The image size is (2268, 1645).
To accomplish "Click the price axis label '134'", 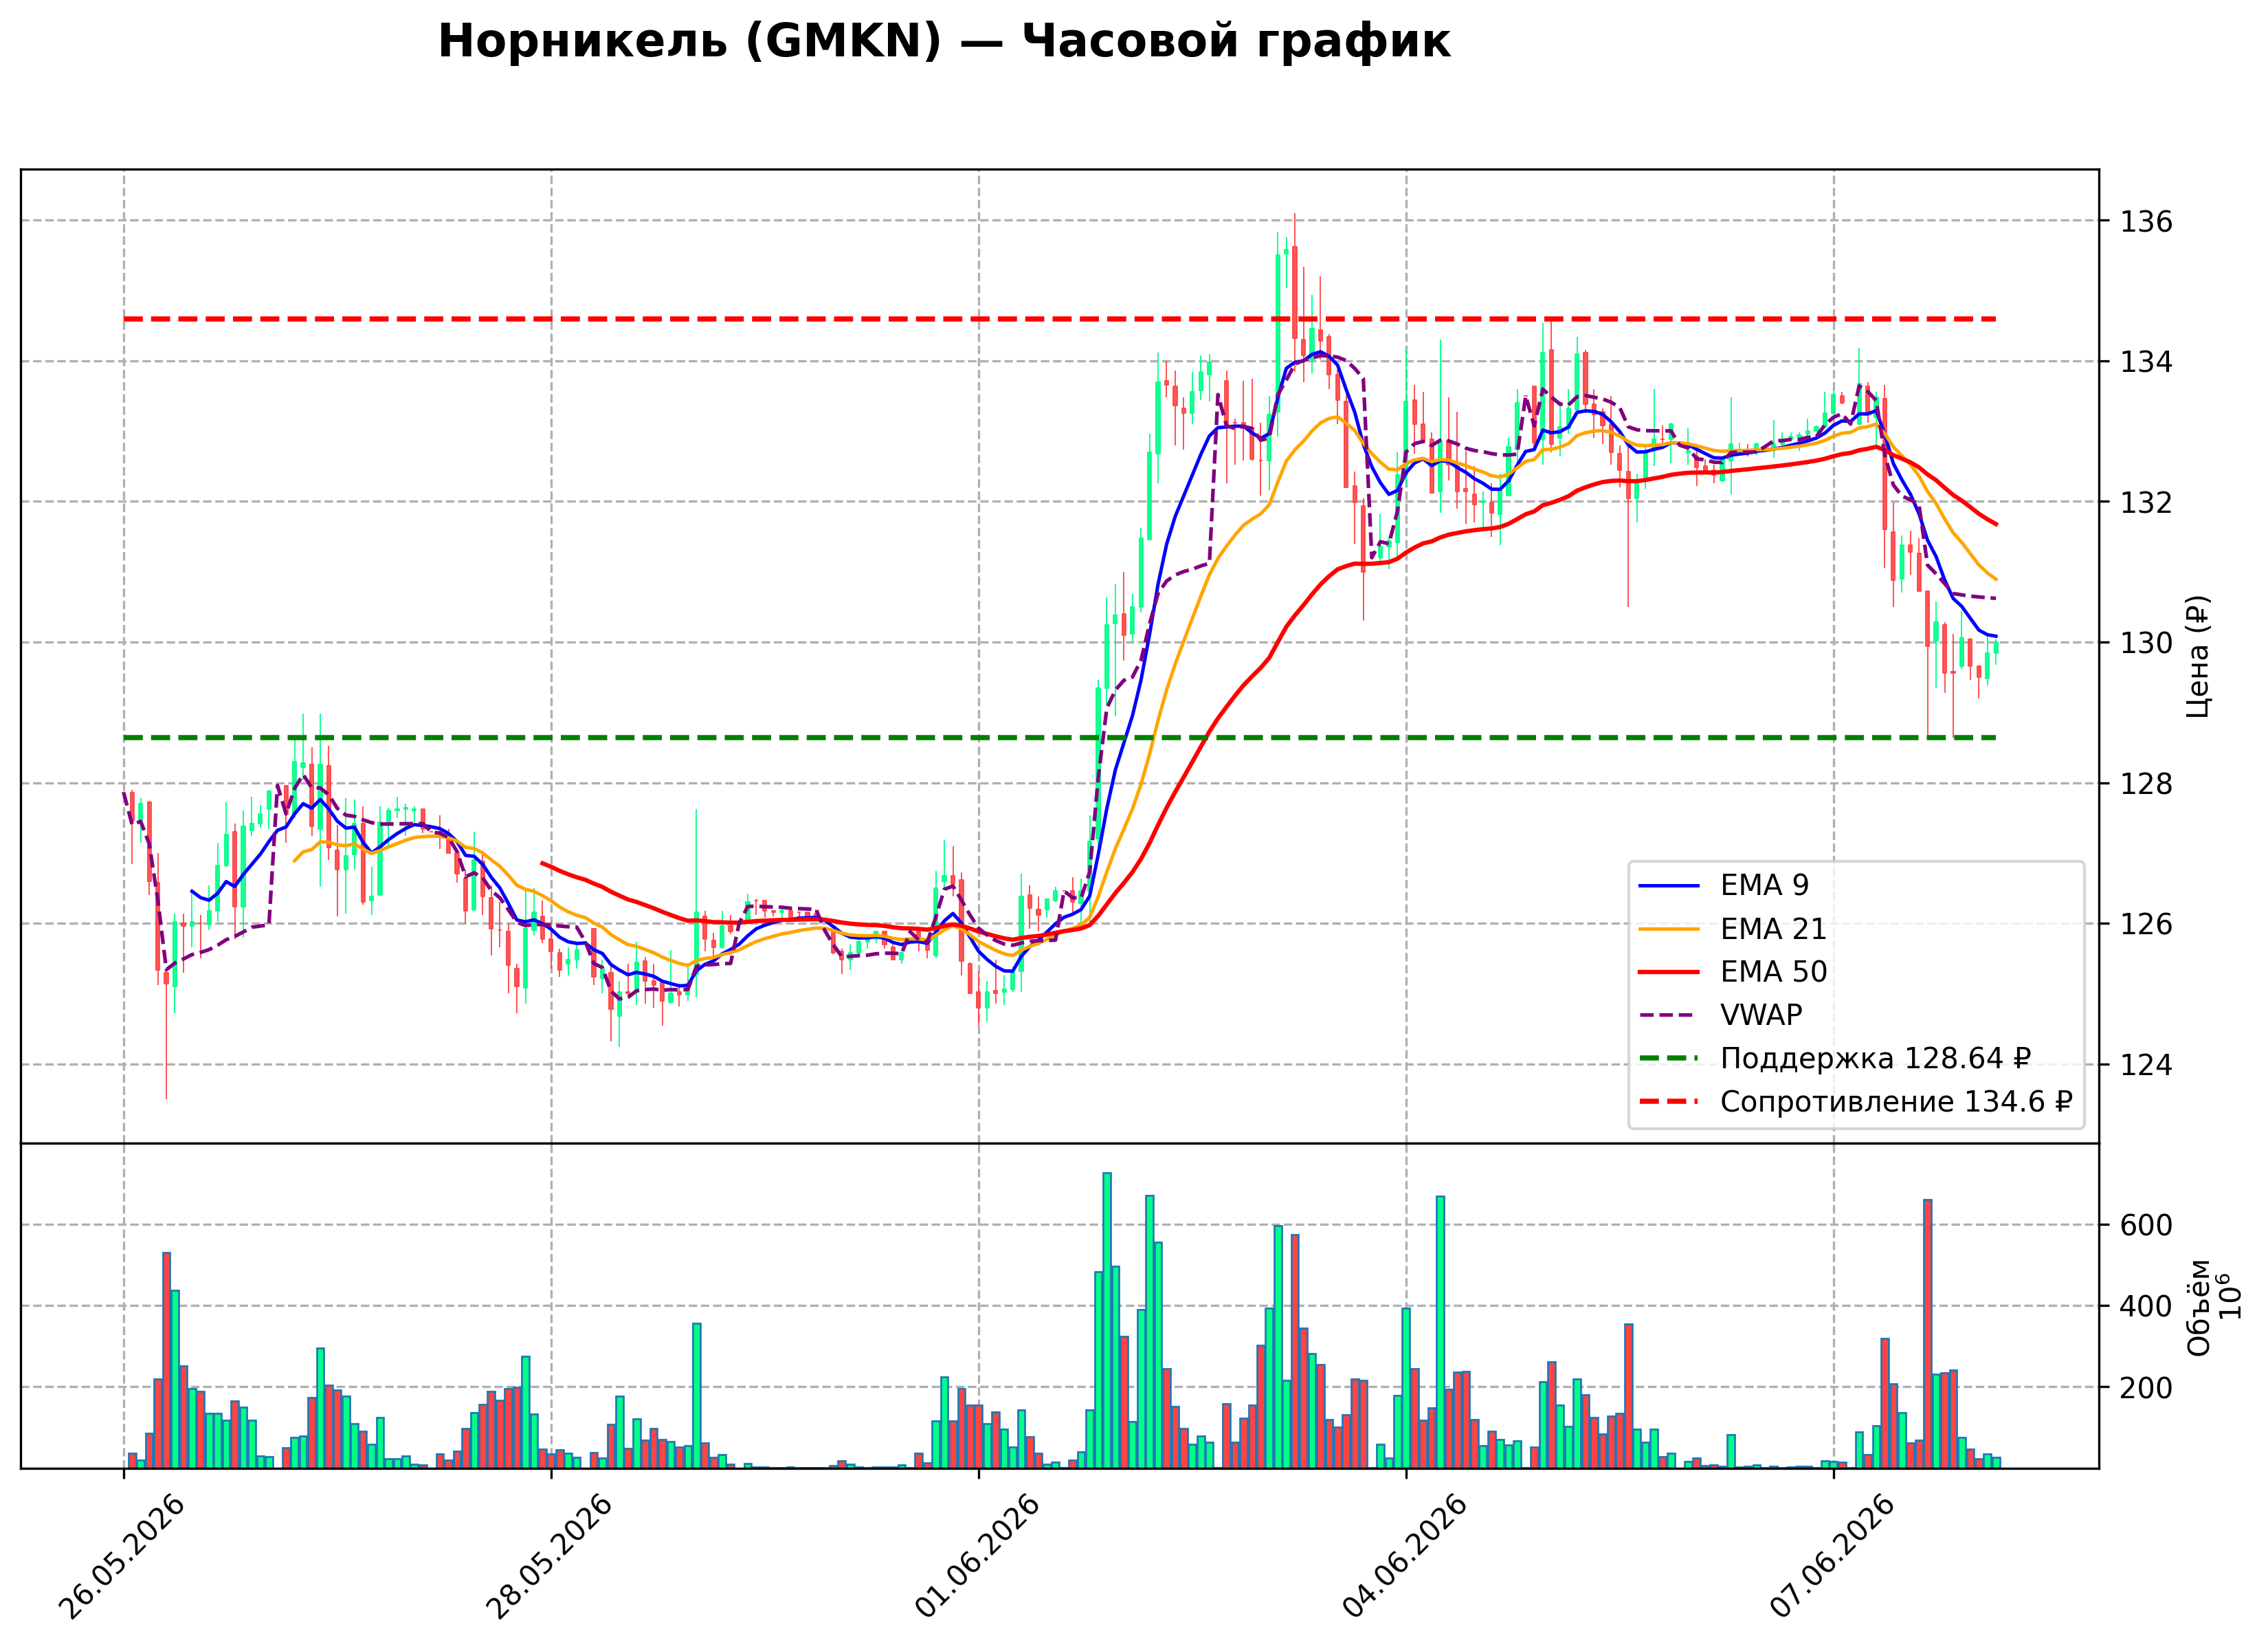I will coord(2147,362).
